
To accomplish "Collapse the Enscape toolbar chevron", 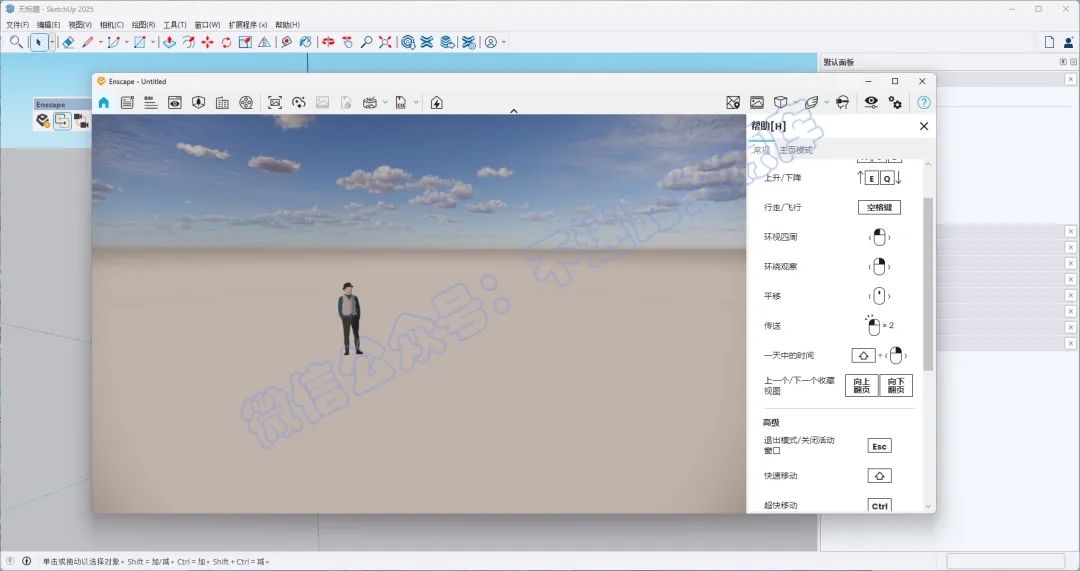I will (513, 111).
